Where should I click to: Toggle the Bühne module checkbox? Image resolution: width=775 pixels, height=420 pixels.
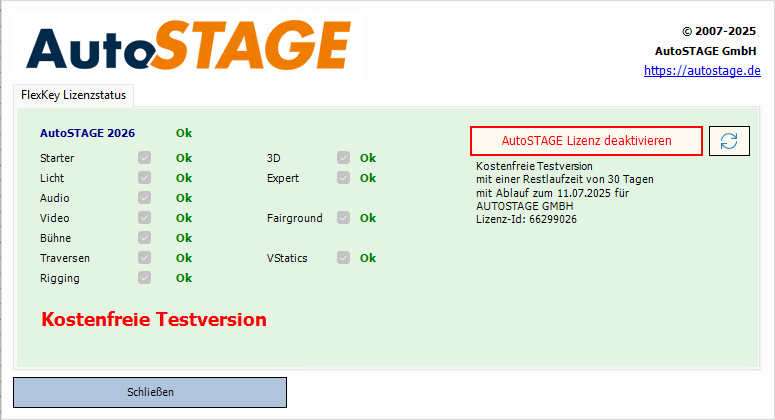pyautogui.click(x=144, y=238)
